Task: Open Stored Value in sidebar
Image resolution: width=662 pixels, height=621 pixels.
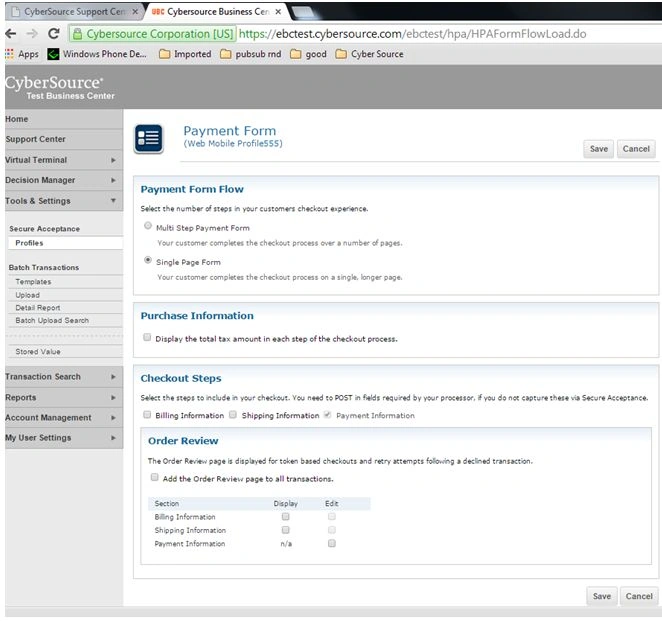Action: (65, 352)
